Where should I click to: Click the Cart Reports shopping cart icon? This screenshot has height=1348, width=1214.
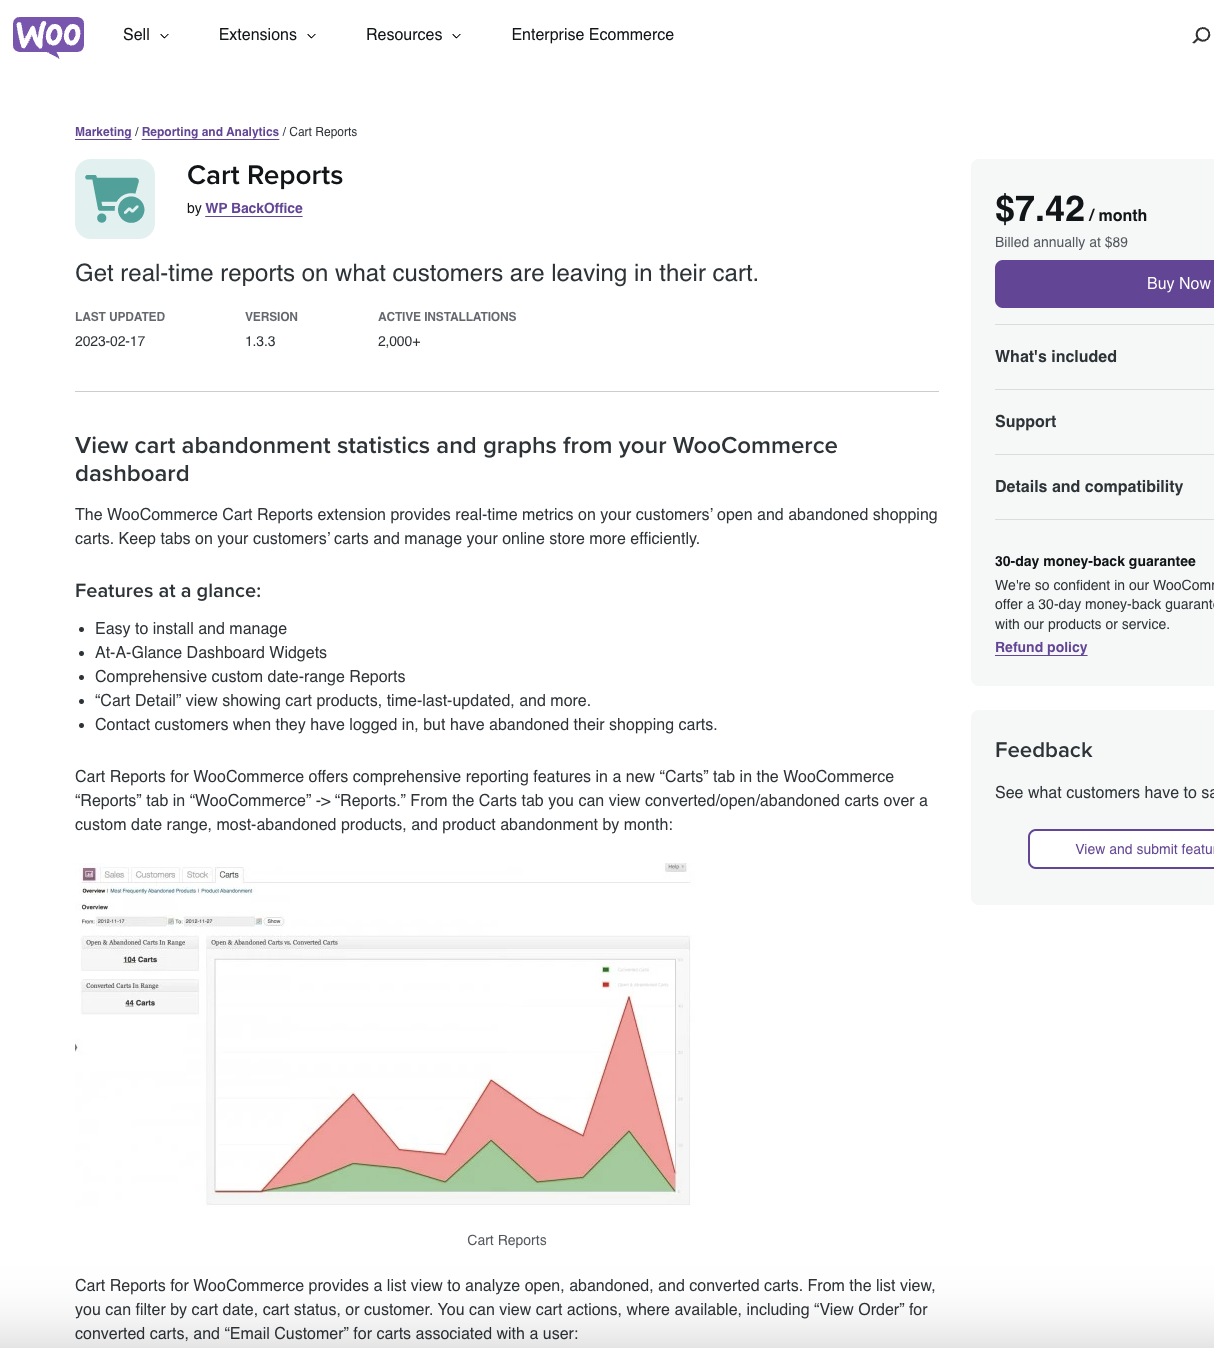tap(114, 198)
